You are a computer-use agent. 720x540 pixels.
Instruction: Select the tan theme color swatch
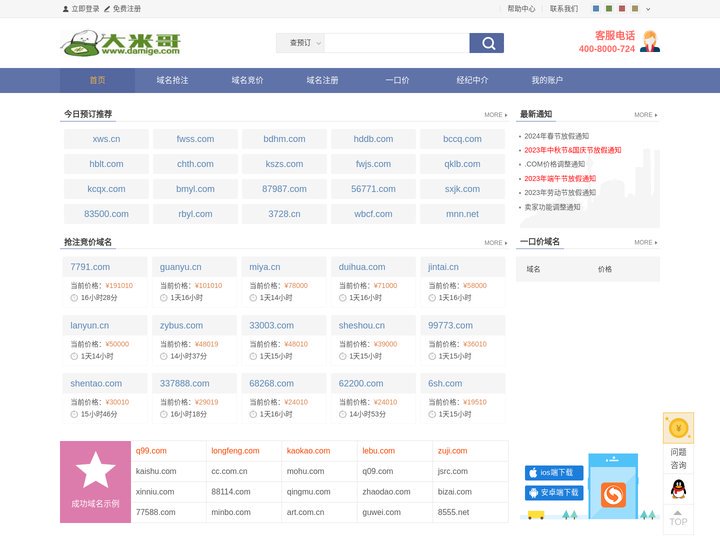point(635,9)
